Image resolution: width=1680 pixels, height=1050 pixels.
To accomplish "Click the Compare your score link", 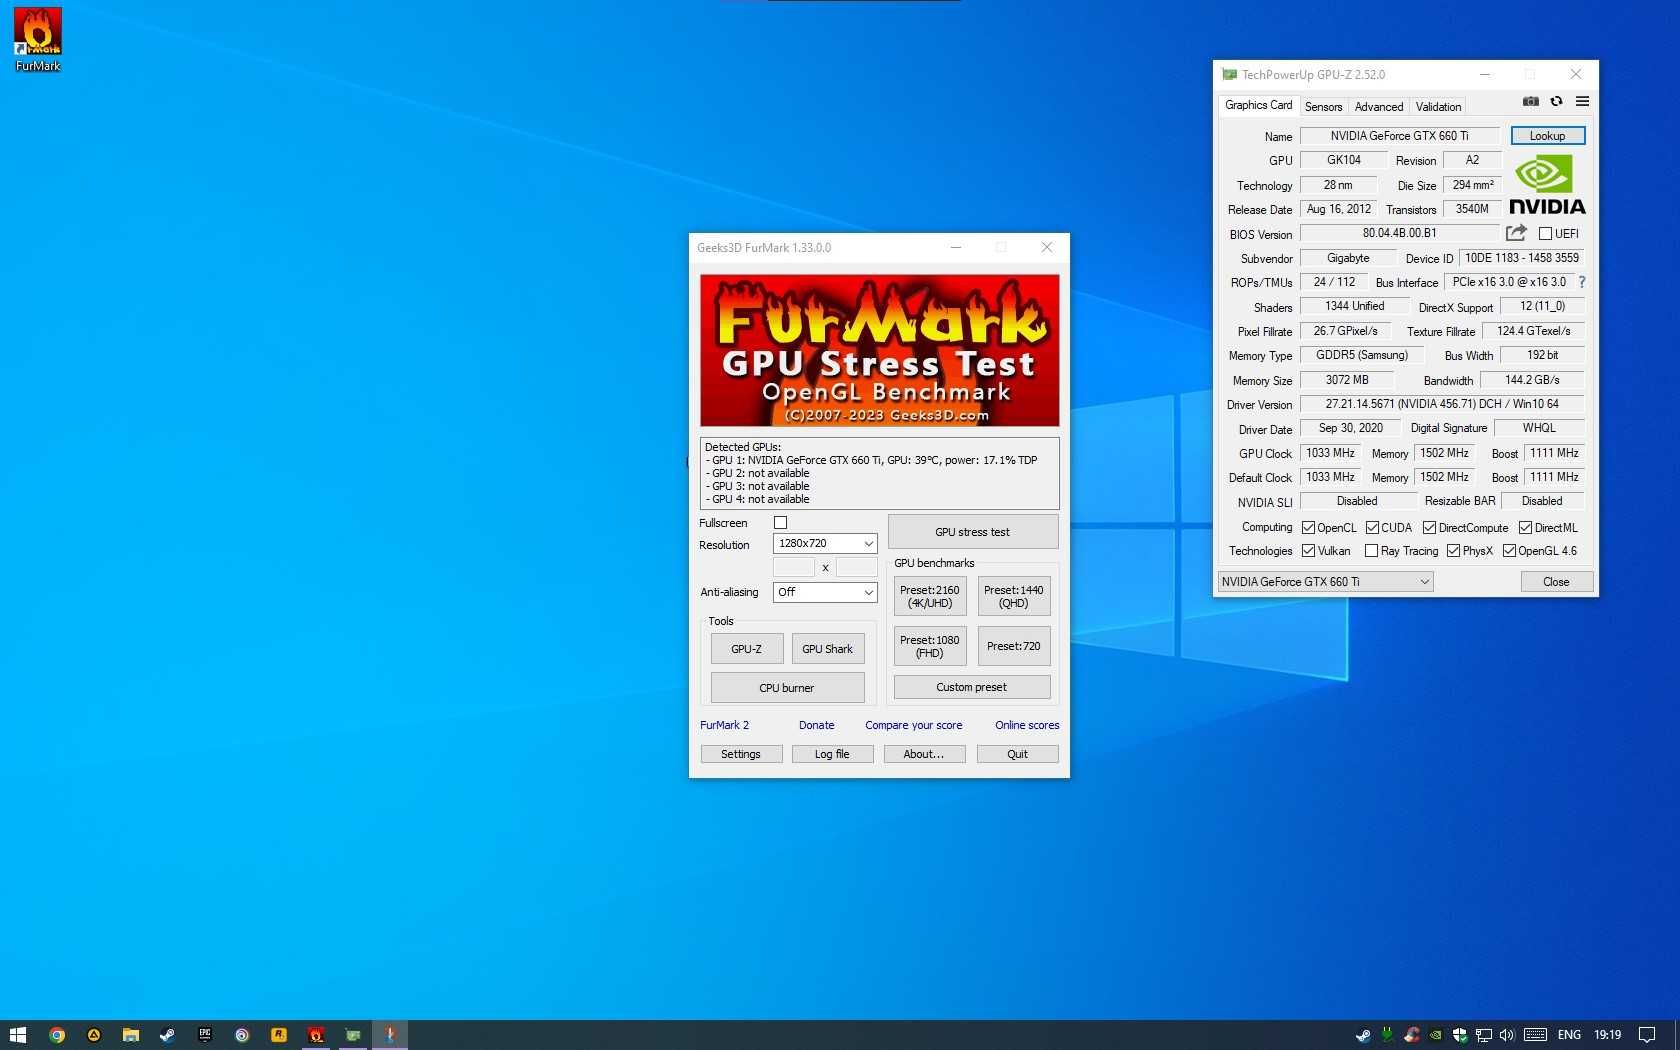I will click(x=913, y=726).
